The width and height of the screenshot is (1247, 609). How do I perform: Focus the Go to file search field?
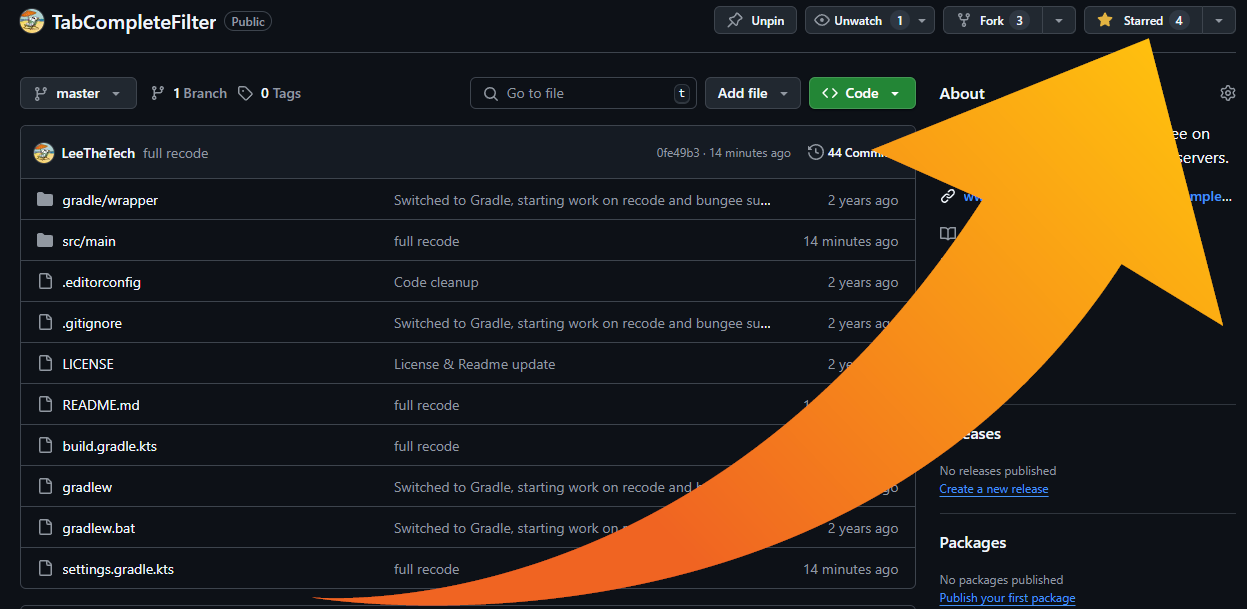pyautogui.click(x=583, y=93)
